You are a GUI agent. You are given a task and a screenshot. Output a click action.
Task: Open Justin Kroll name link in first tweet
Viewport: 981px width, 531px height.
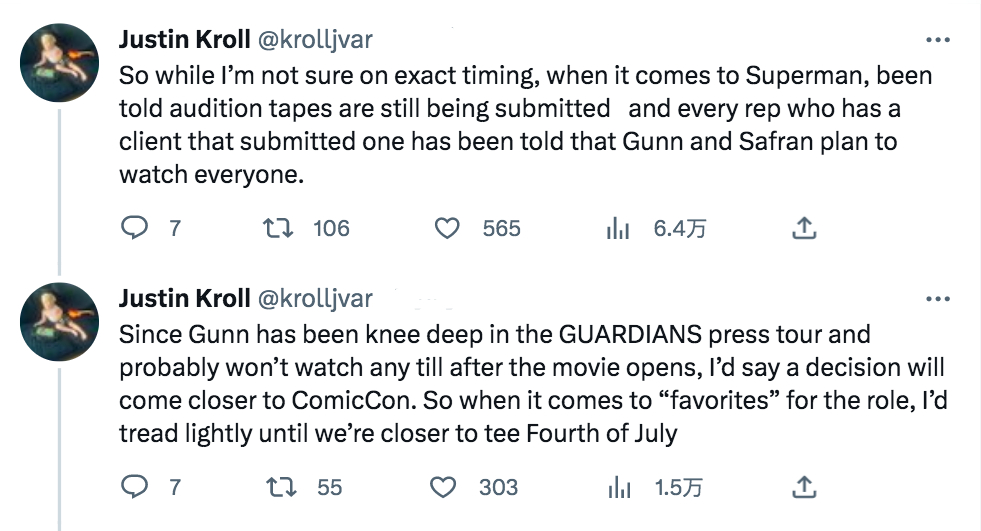[x=185, y=40]
